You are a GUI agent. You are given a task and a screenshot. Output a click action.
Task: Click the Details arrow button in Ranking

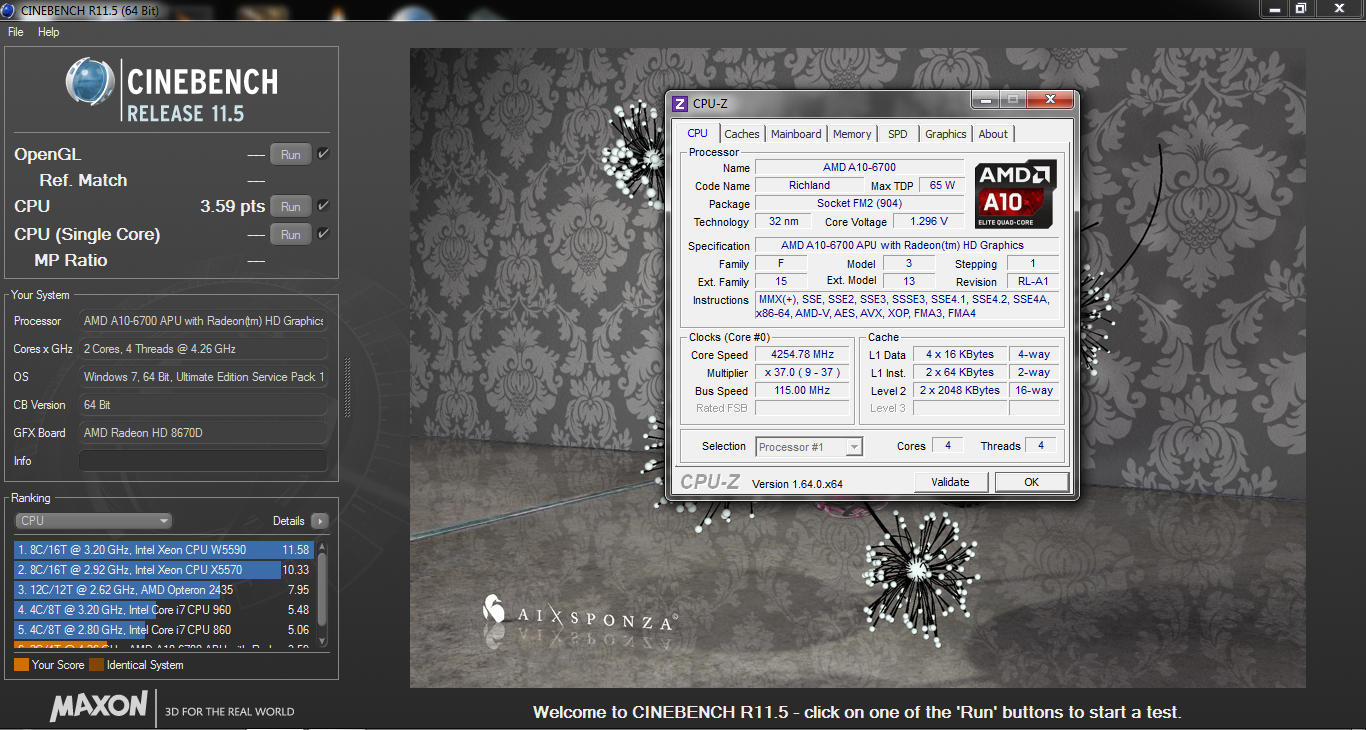(319, 521)
